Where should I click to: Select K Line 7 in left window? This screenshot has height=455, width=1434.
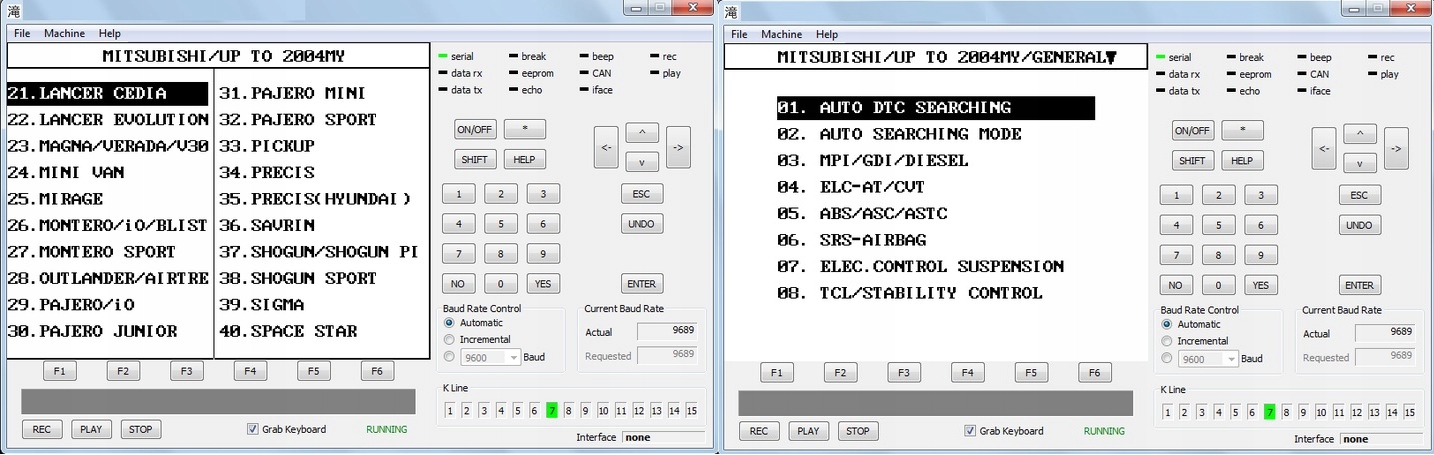point(551,410)
